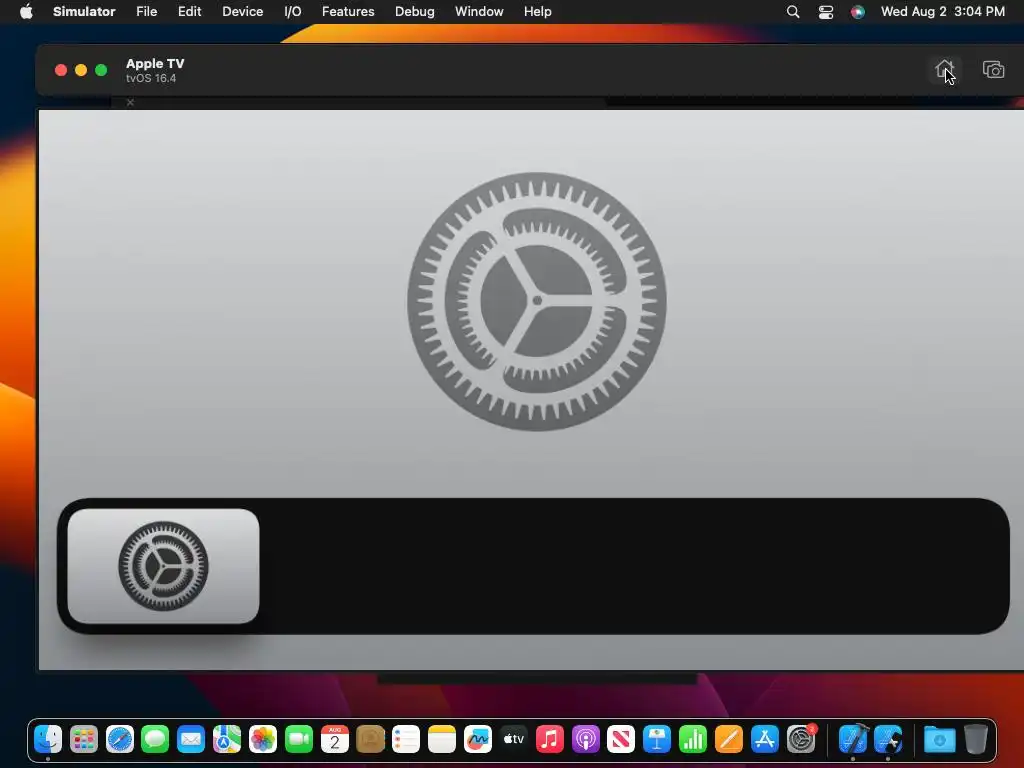Screen dimensions: 1024x768
Task: Open Calendar from the Dock
Action: [334, 739]
